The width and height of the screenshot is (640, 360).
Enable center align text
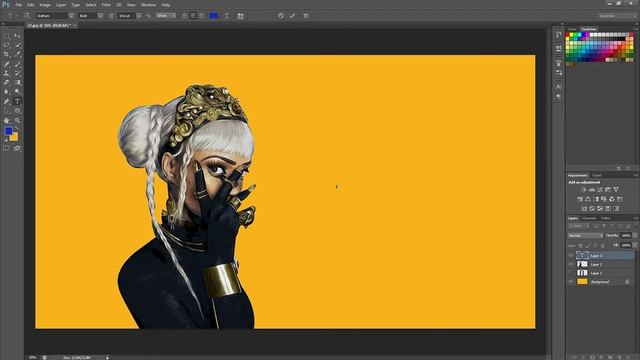click(x=193, y=16)
